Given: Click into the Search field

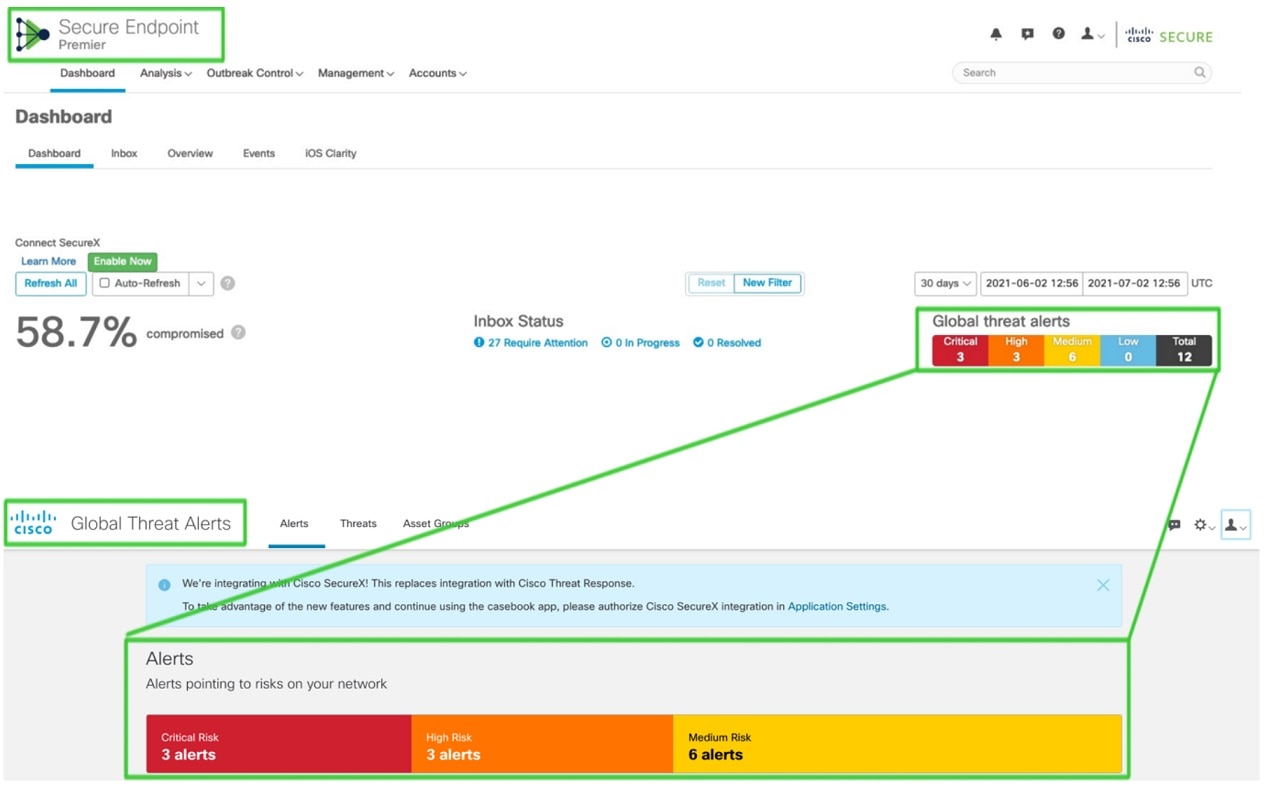Looking at the screenshot, I should coord(1081,72).
